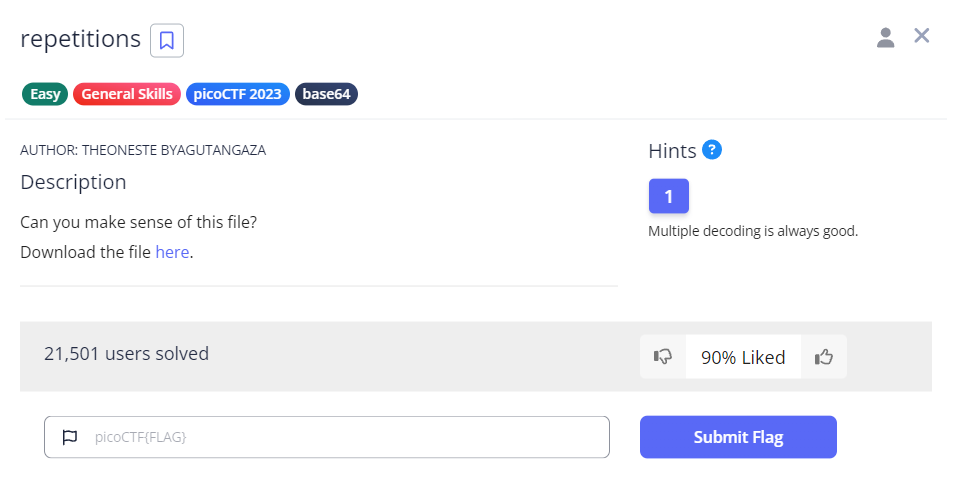Click the Hints heading
Viewport: 953px width, 491px height.
672,151
